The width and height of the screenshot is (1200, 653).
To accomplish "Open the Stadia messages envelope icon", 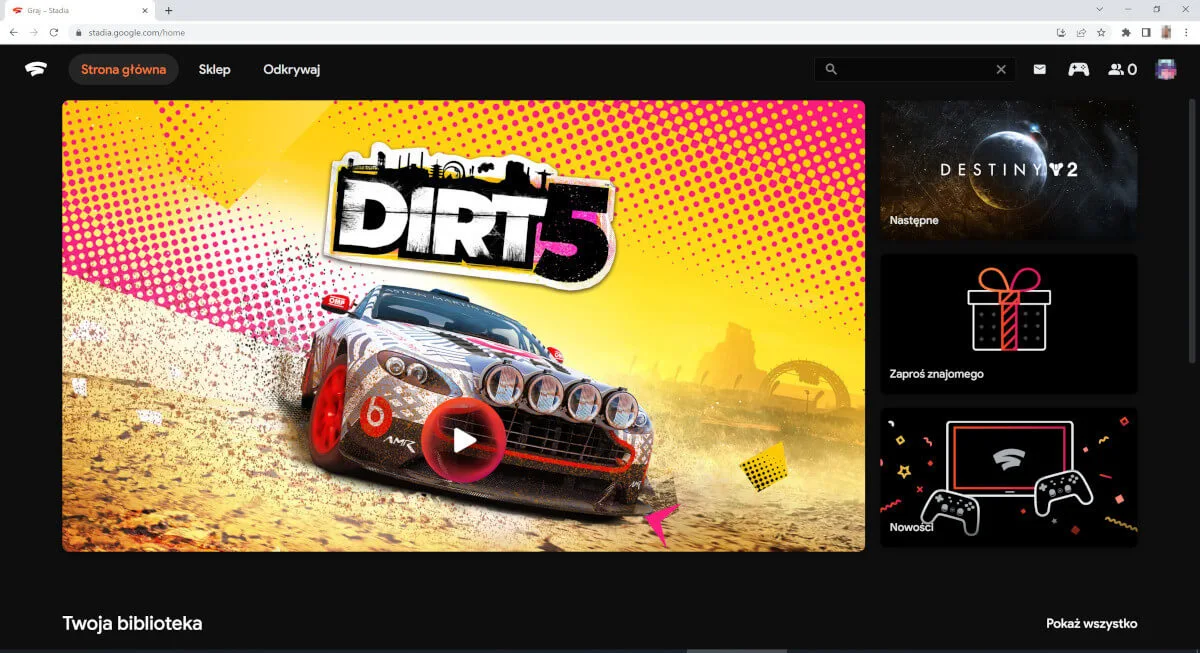I will pyautogui.click(x=1040, y=70).
